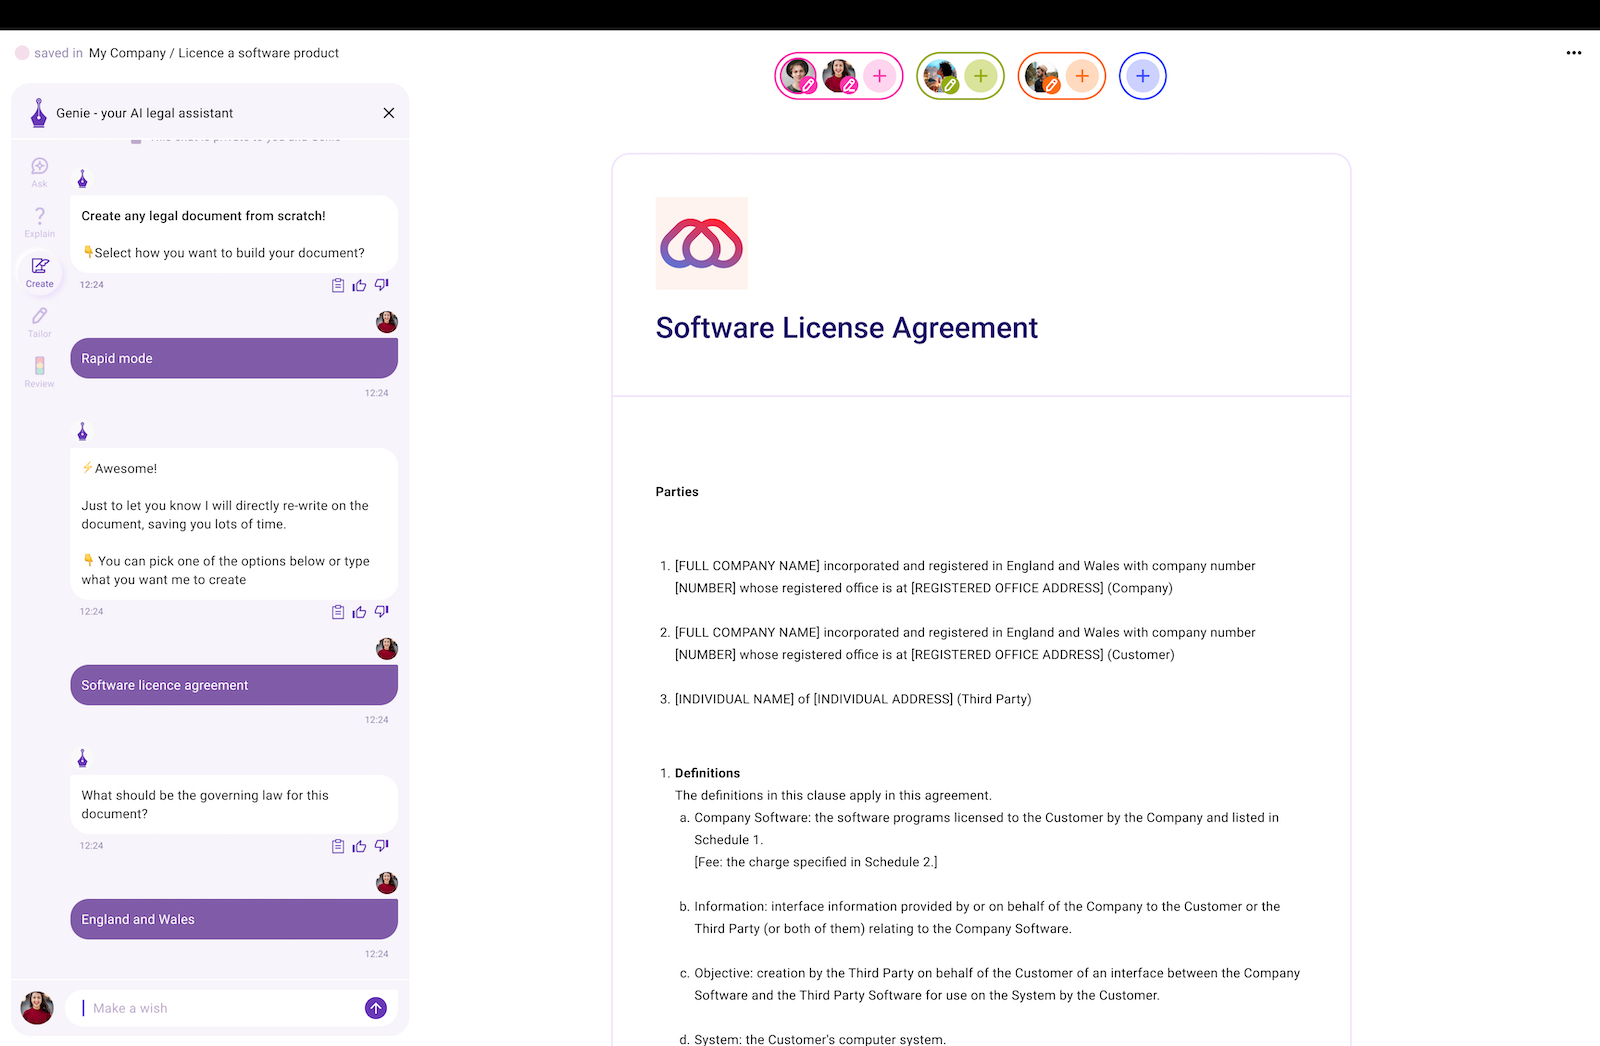Open the Explain tool

[39, 222]
